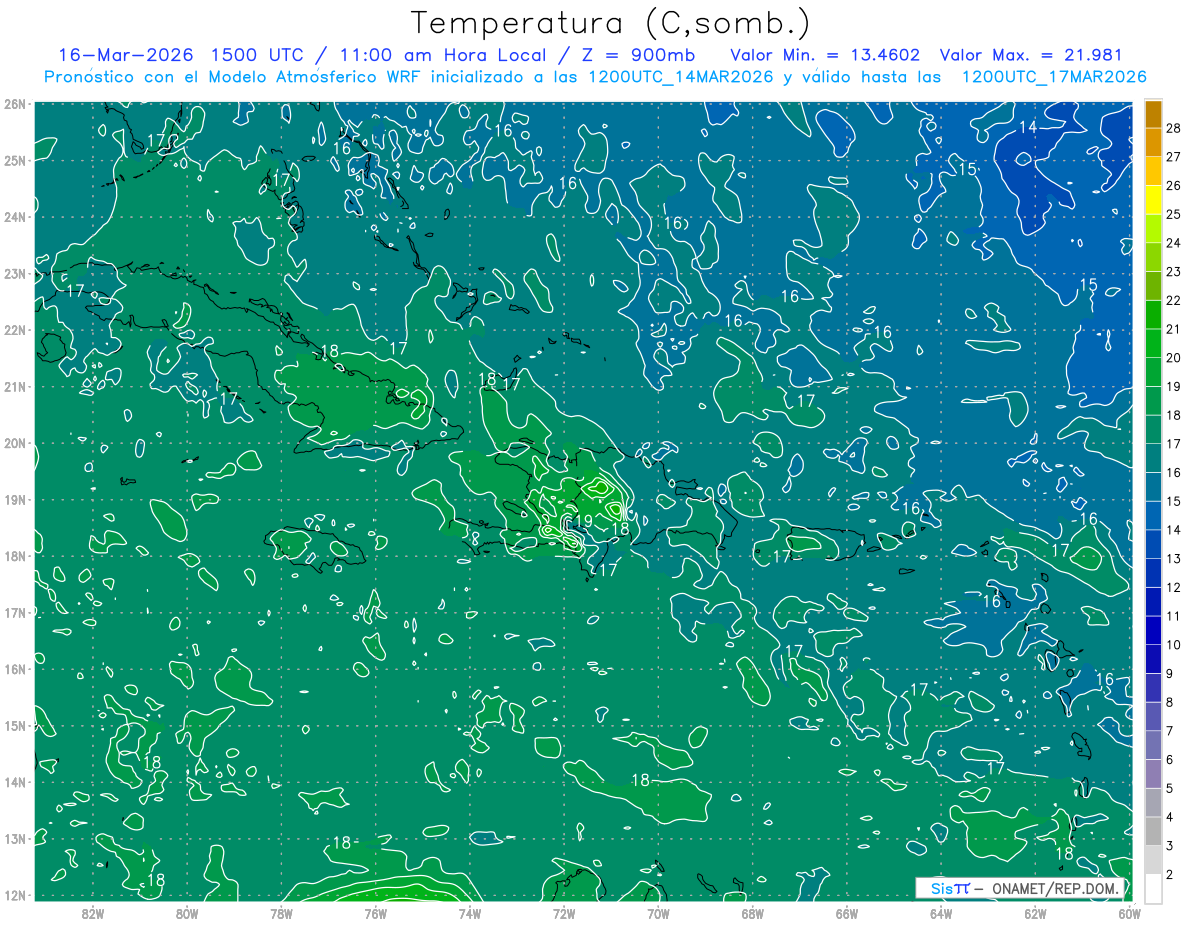Image resolution: width=1200 pixels, height=927 pixels.
Task: Click the 62W longitude axis label
Action: coord(1035,914)
